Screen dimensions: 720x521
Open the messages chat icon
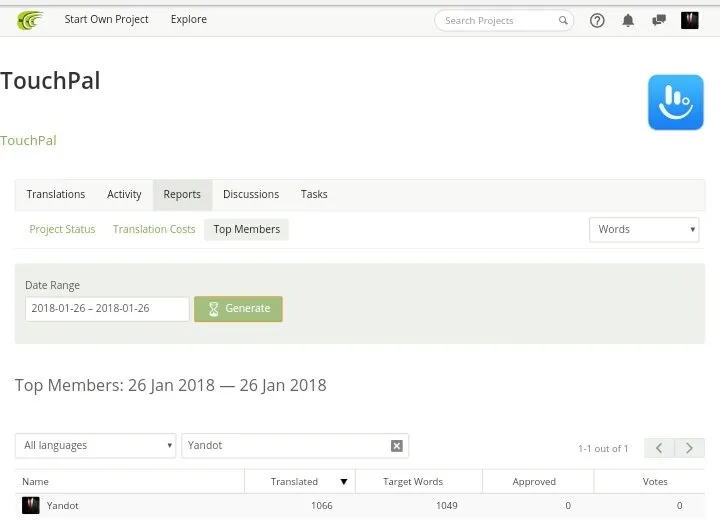(659, 20)
